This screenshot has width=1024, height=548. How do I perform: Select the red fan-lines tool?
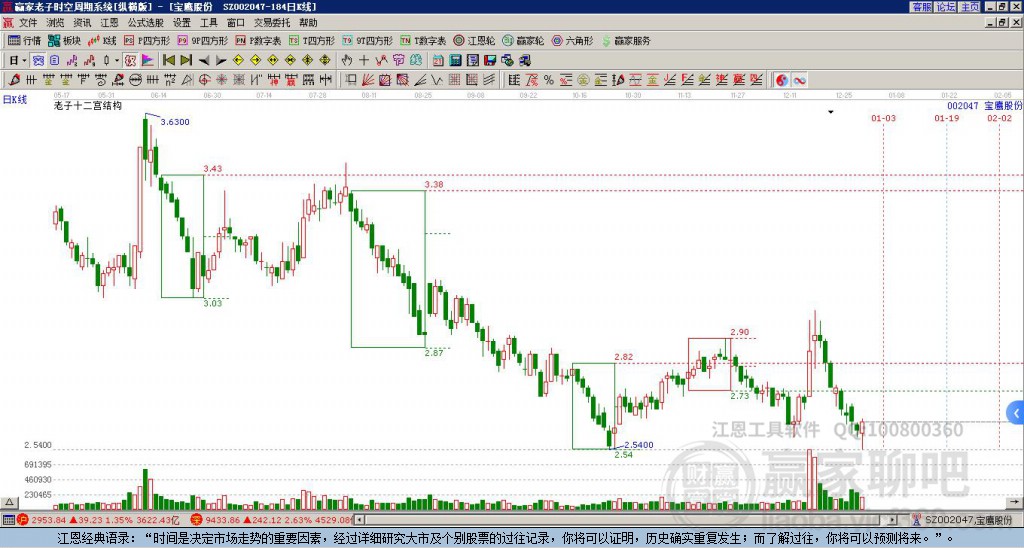pos(368,80)
